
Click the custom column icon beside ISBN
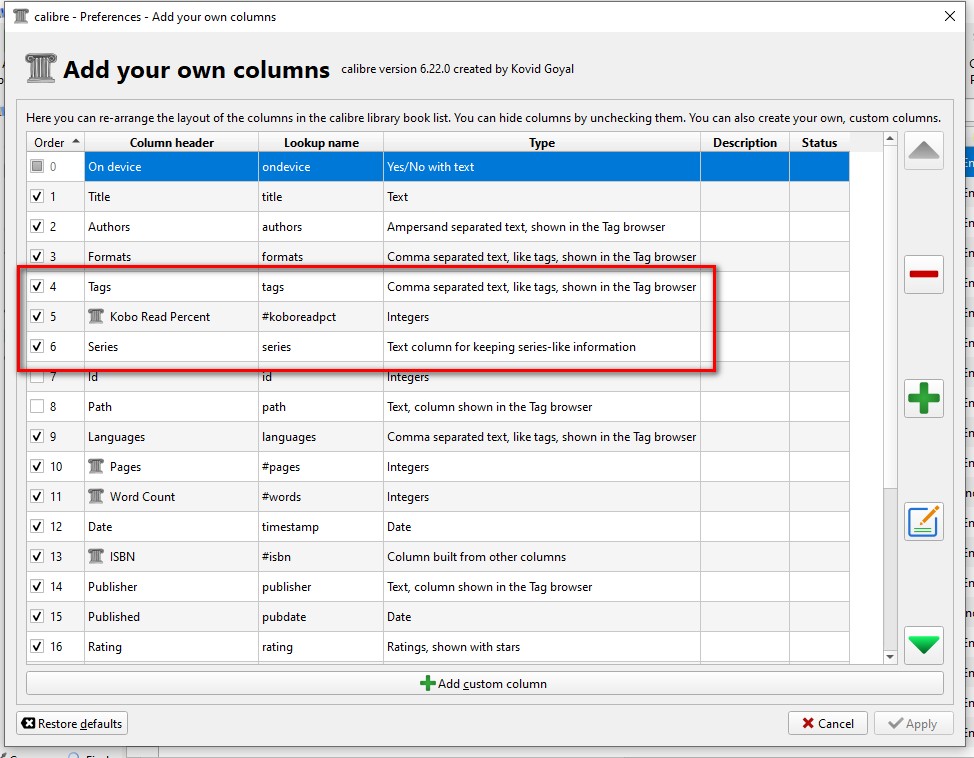tap(96, 556)
